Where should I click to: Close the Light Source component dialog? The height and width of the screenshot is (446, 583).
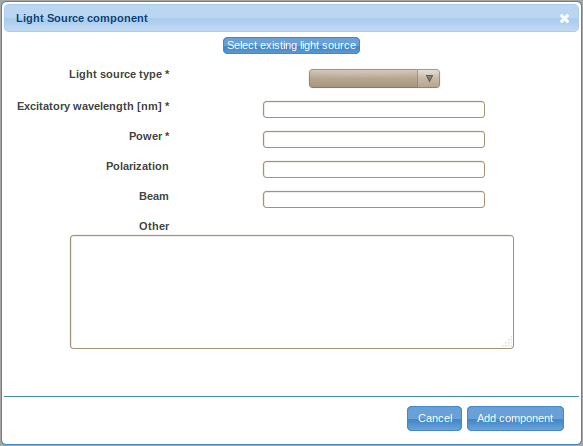[x=564, y=19]
